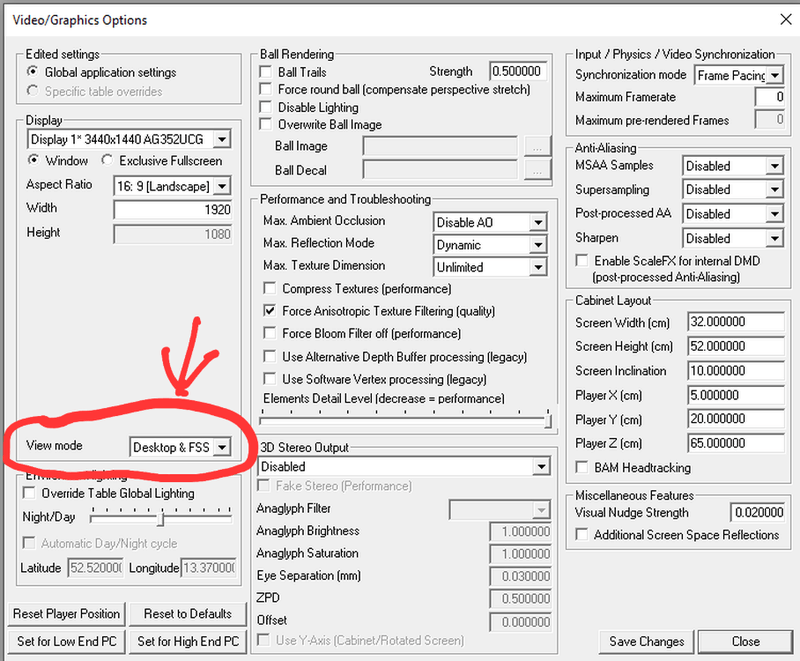Screen dimensions: 800x661
Task: Click Player Z (cm) field
Action: click(736, 443)
